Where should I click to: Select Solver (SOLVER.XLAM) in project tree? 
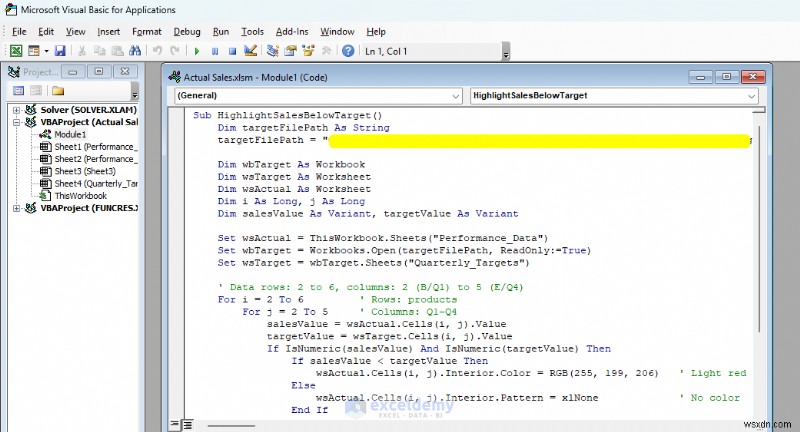[x=88, y=110]
